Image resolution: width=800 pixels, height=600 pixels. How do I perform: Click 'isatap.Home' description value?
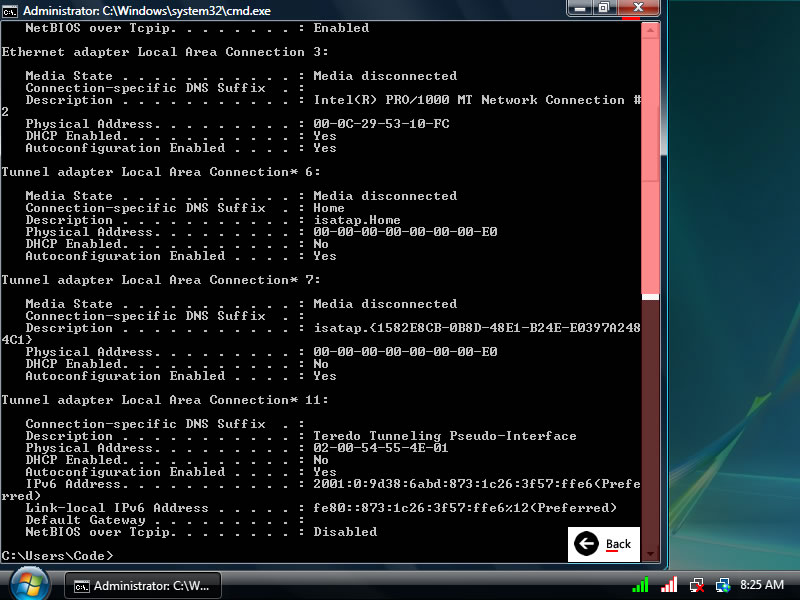(x=357, y=220)
